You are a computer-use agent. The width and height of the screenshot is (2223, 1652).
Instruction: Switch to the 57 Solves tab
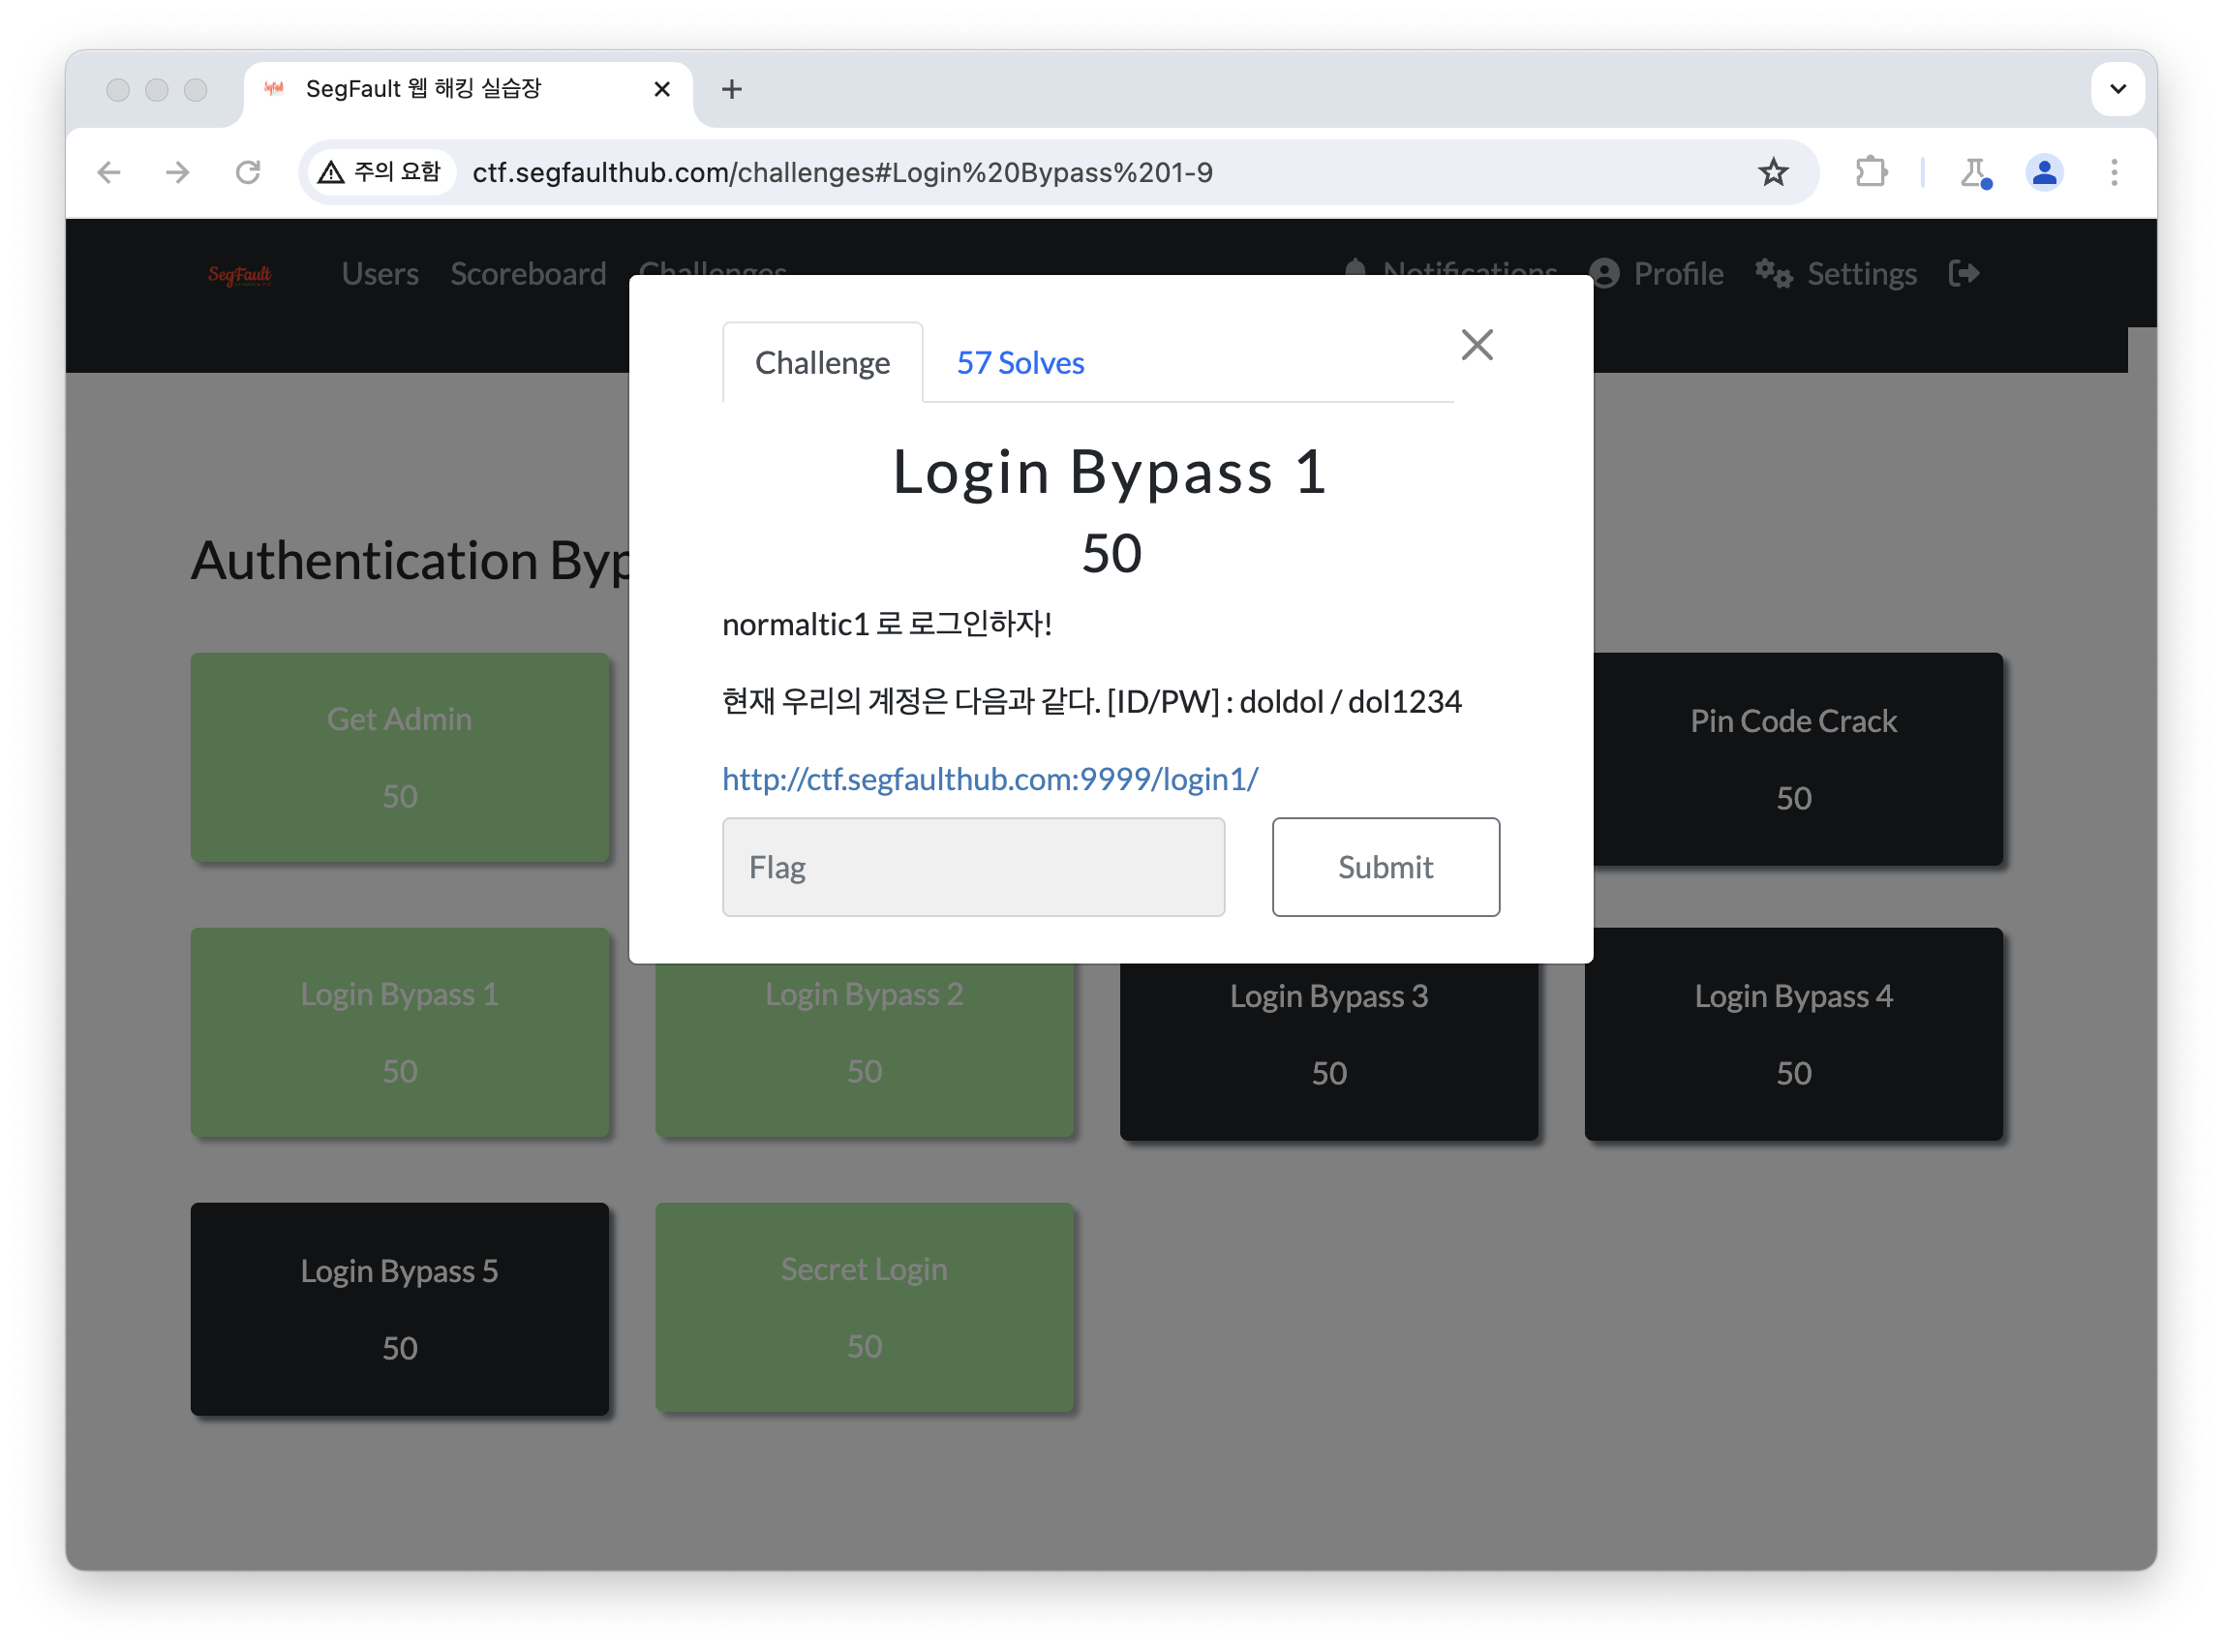pyautogui.click(x=1020, y=362)
